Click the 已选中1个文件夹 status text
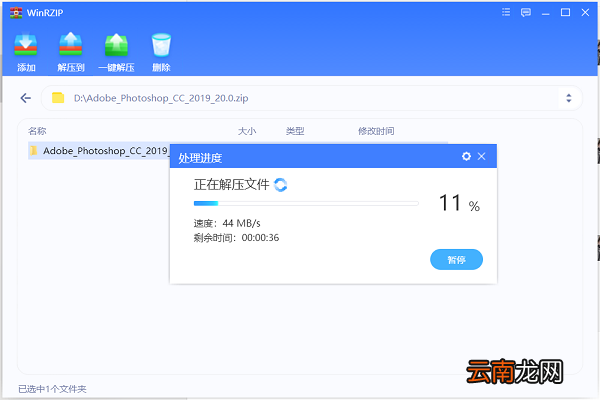600x400 pixels. pos(52,389)
